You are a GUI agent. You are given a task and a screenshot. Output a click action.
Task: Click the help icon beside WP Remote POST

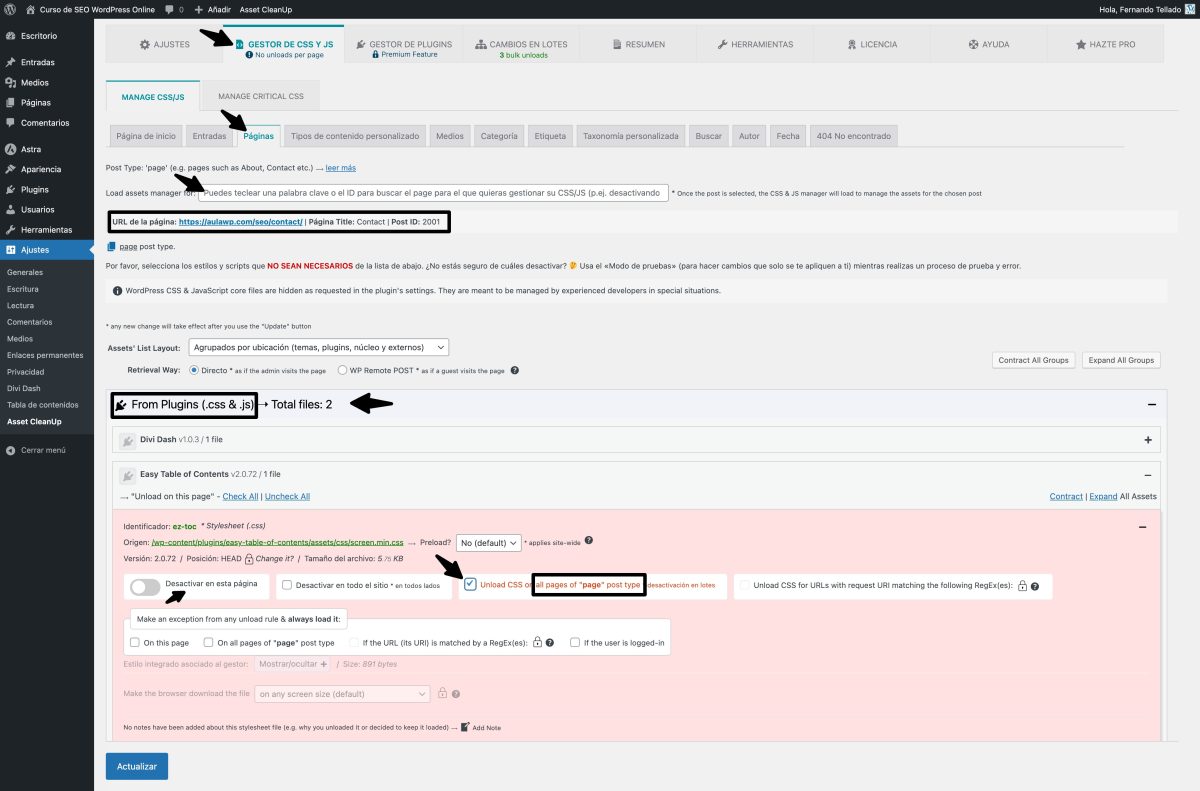515,370
